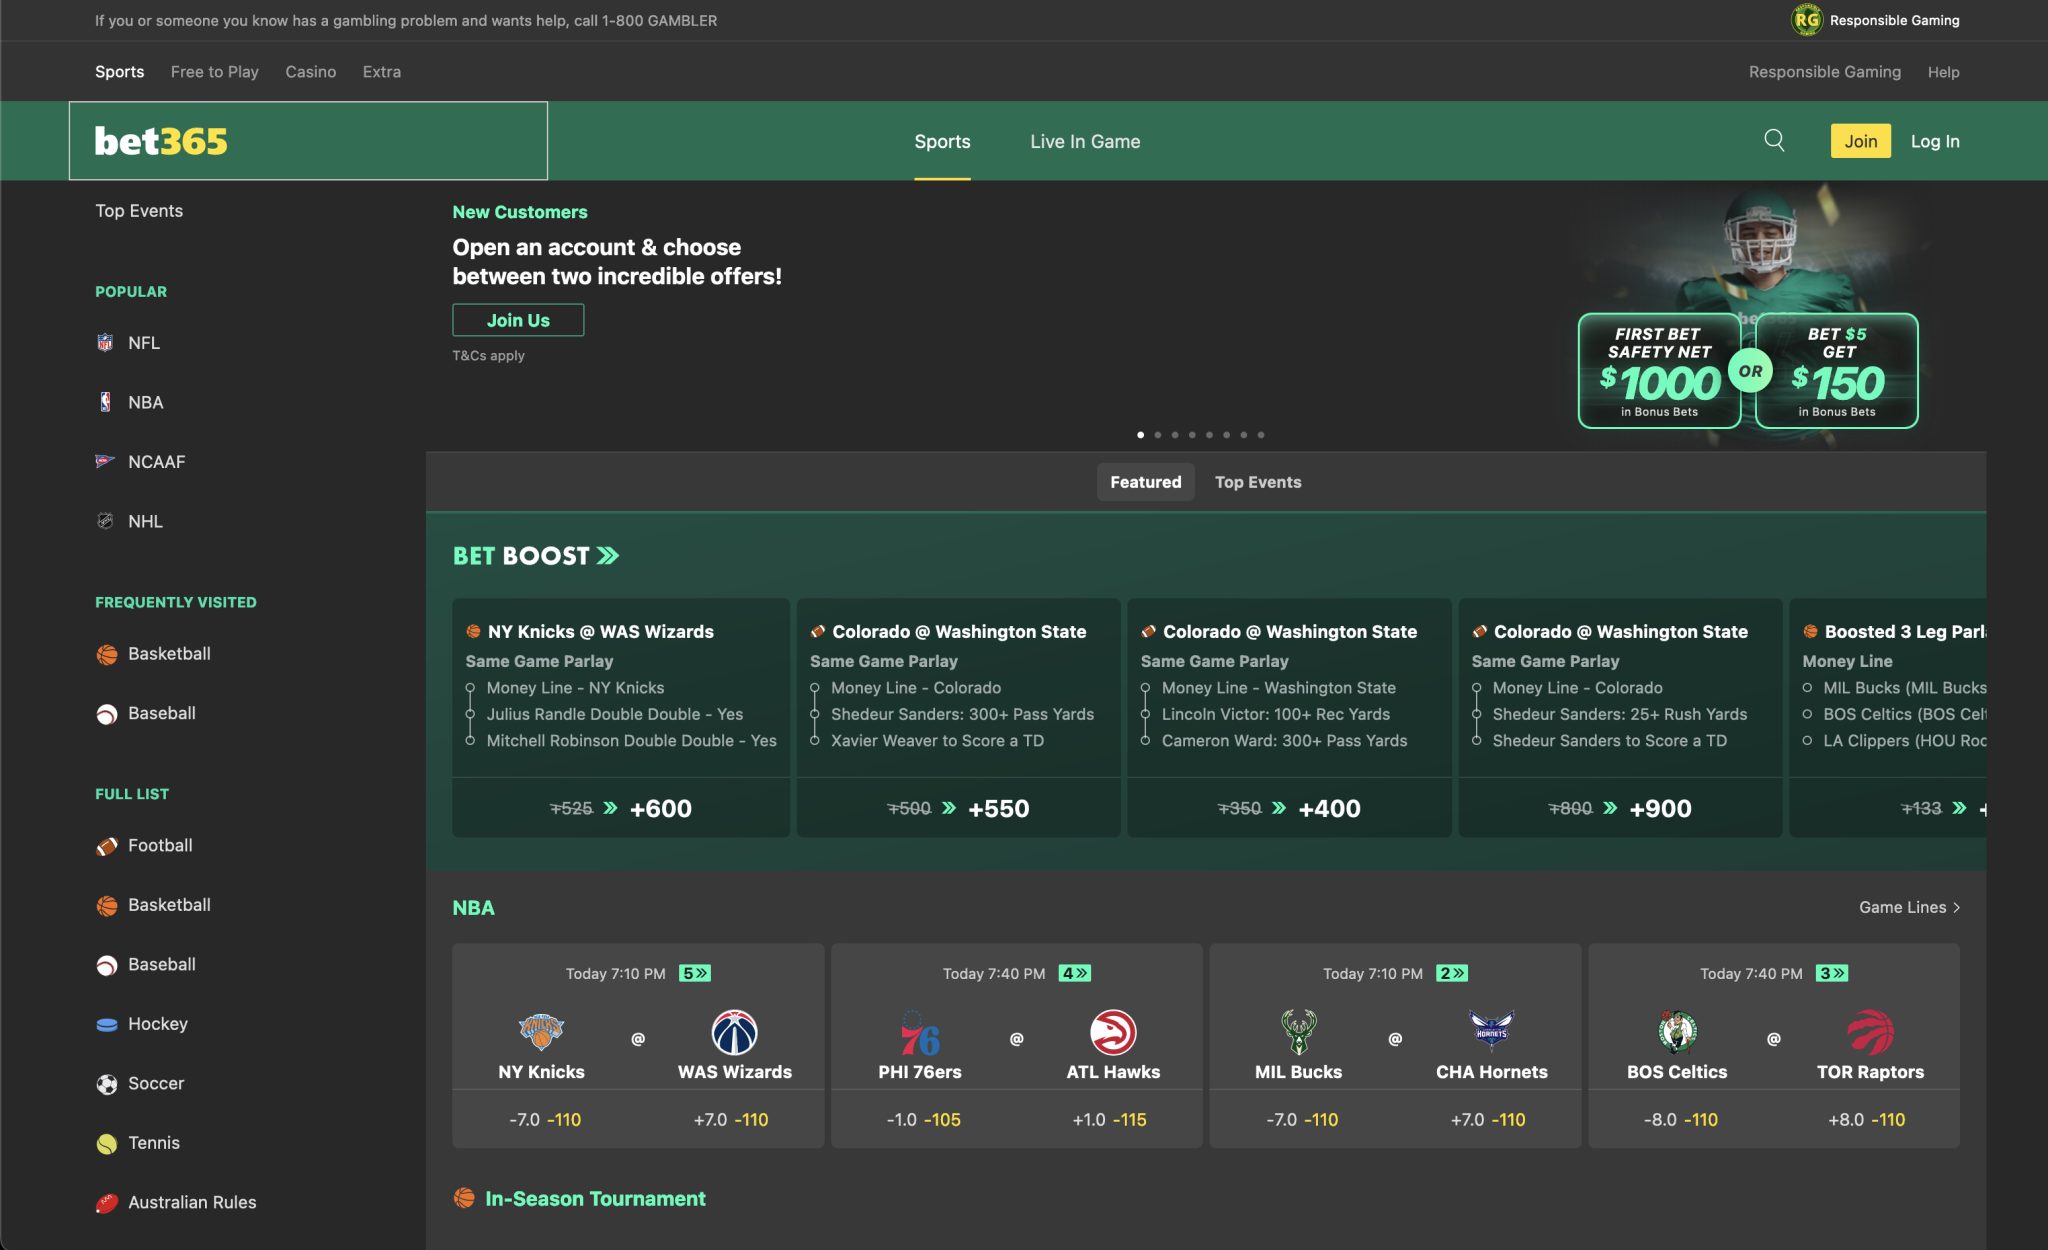The width and height of the screenshot is (2048, 1250).
Task: Select Australian Rules in the sidebar
Action: tap(191, 1202)
